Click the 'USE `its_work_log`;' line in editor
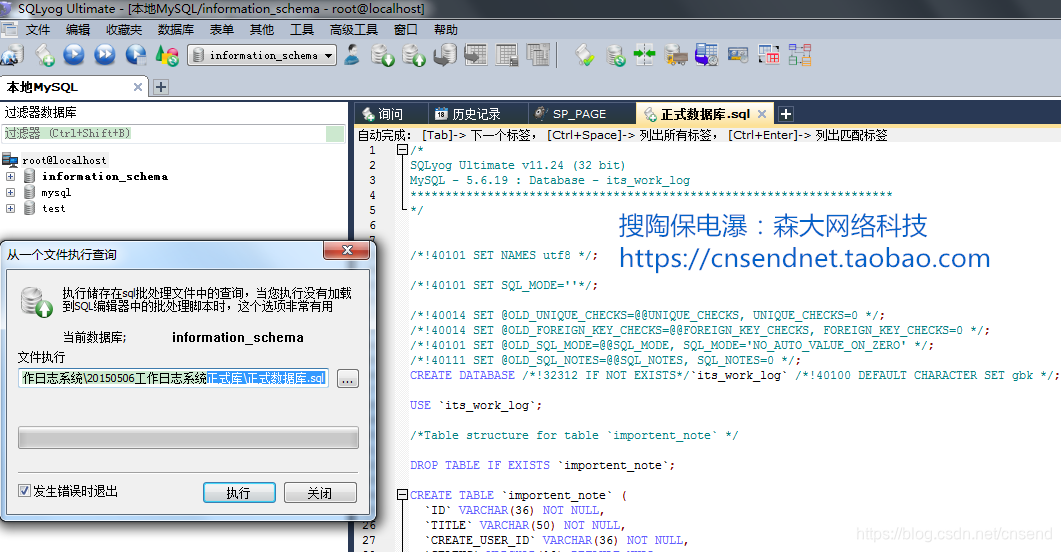The image size is (1061, 552). coord(476,405)
